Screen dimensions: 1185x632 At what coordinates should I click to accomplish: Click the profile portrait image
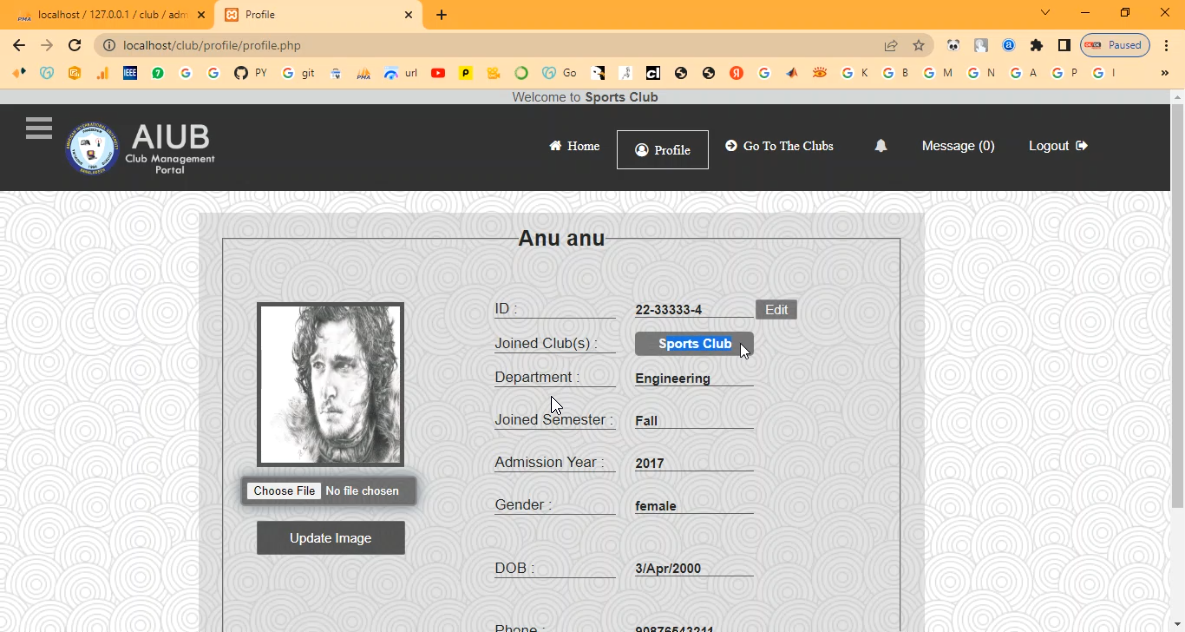point(330,384)
